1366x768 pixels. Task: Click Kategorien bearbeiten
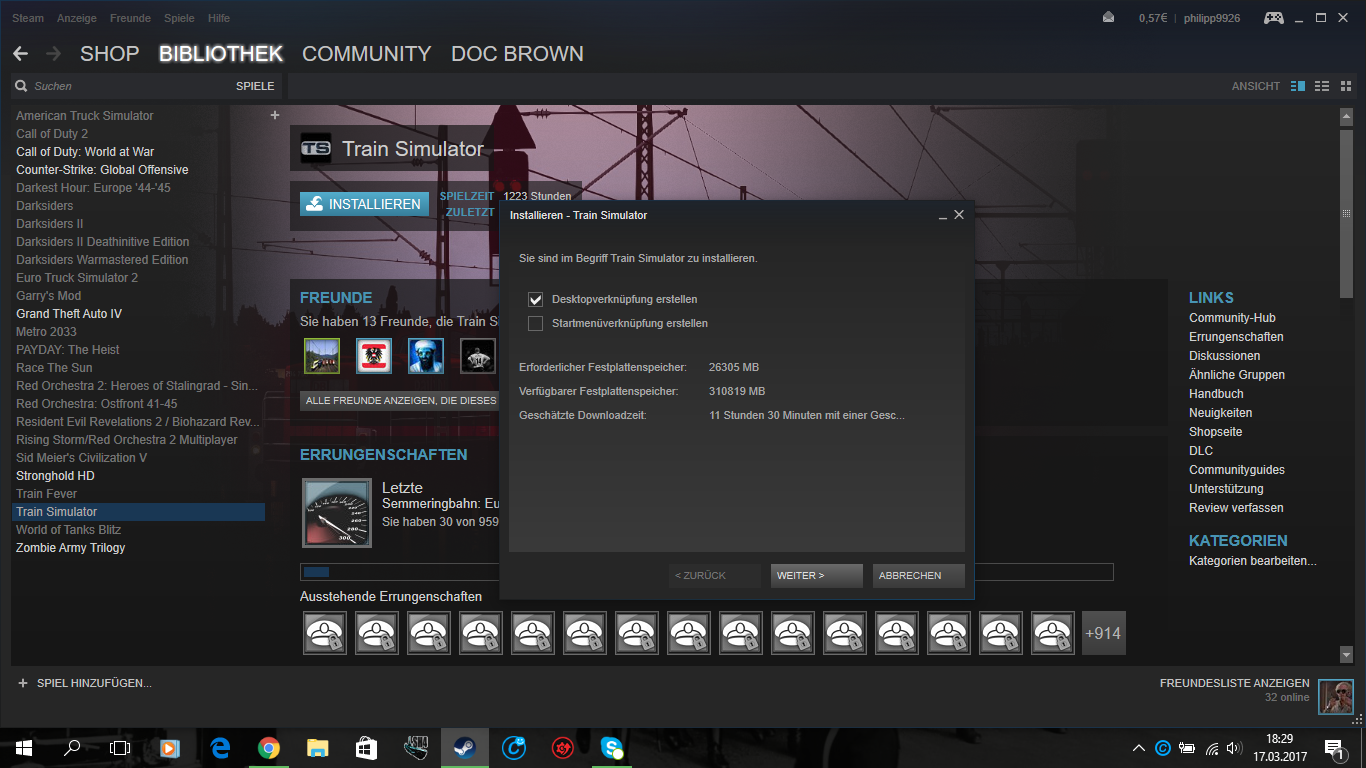[x=1253, y=561]
